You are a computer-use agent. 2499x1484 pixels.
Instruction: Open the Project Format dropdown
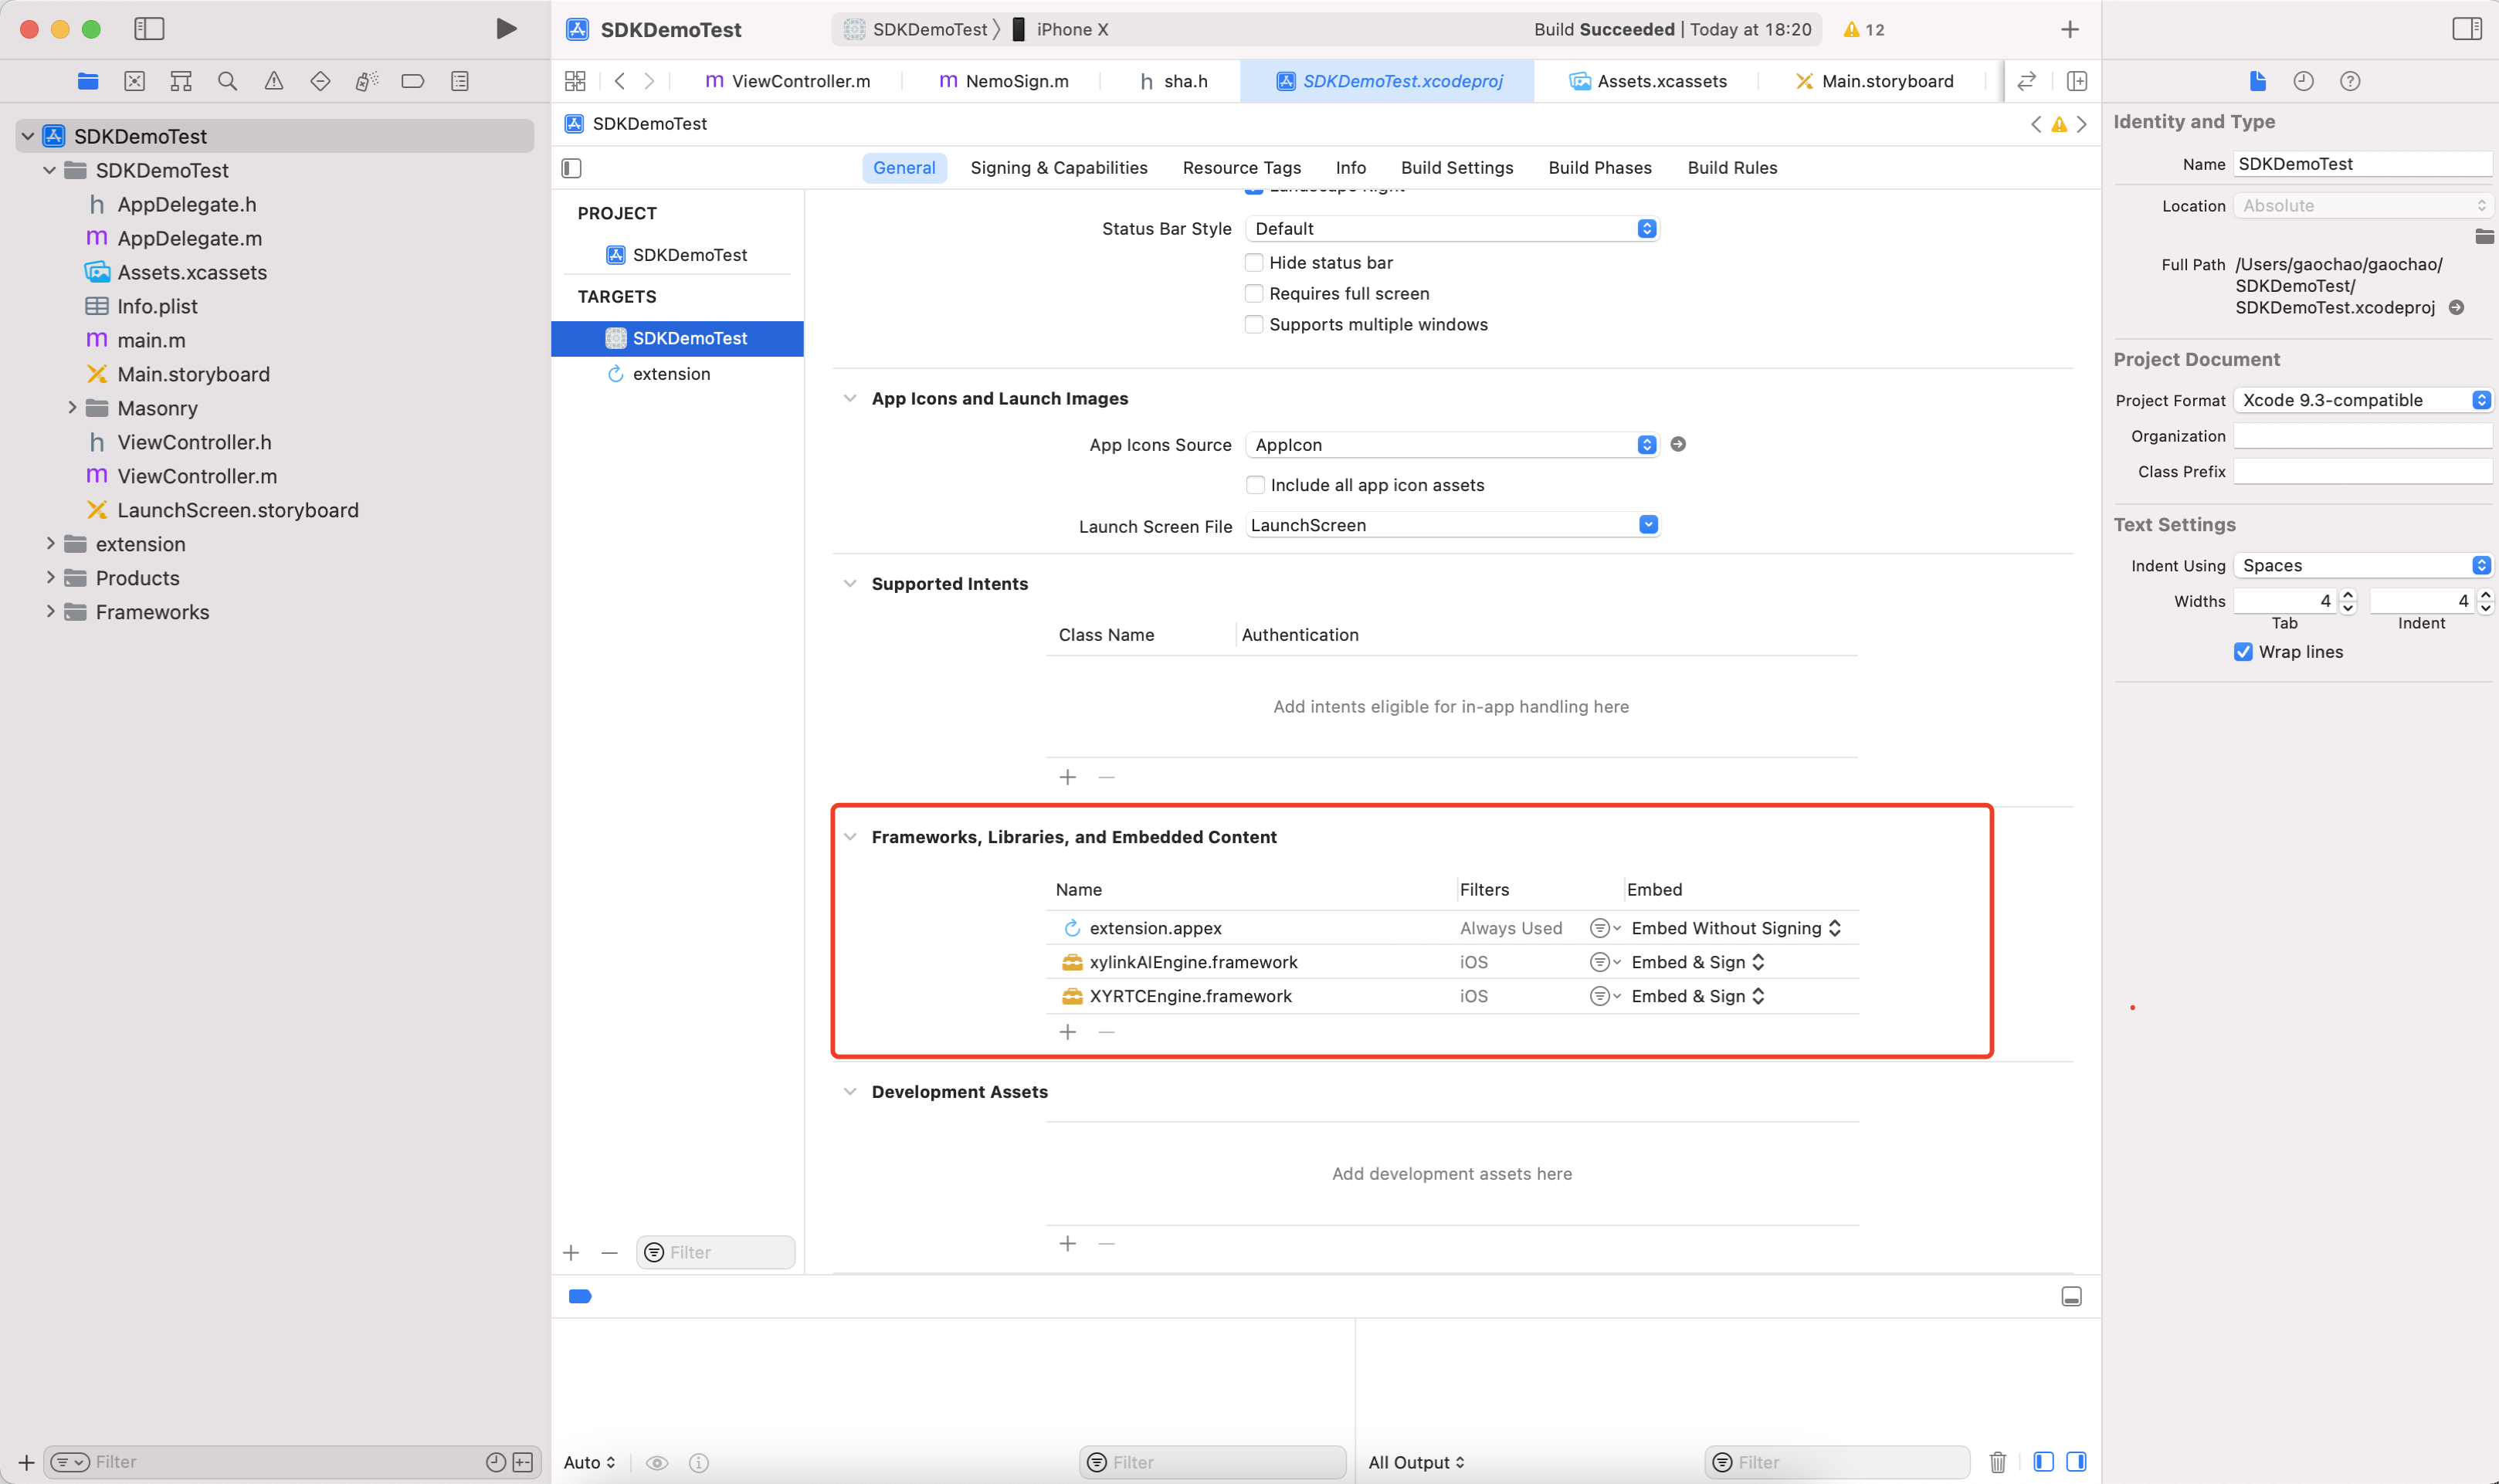click(x=2362, y=400)
